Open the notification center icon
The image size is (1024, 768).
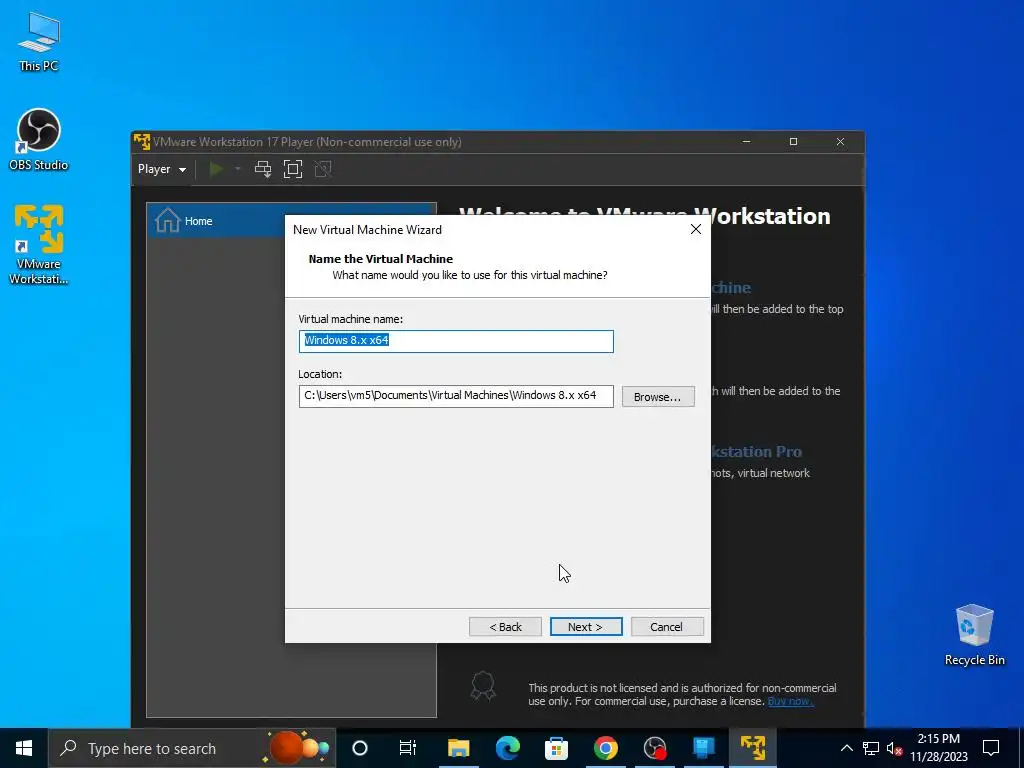coord(991,748)
